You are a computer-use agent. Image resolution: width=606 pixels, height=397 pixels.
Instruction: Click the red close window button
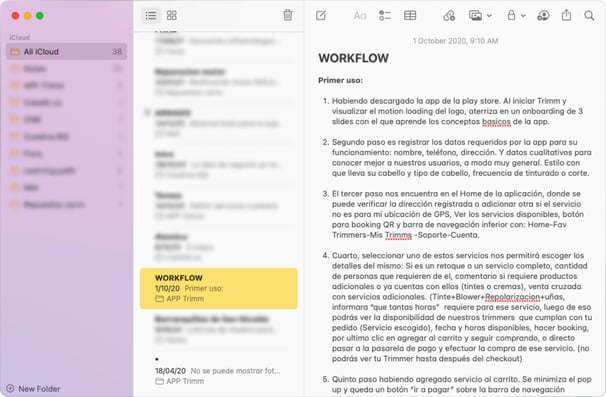[15, 15]
